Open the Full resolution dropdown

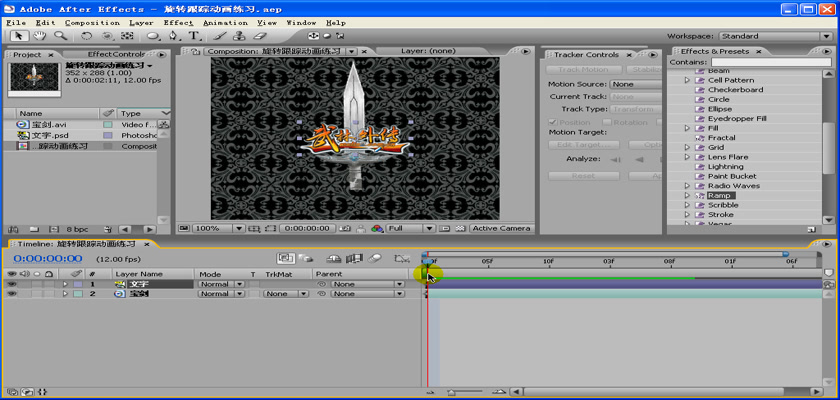pyautogui.click(x=411, y=228)
